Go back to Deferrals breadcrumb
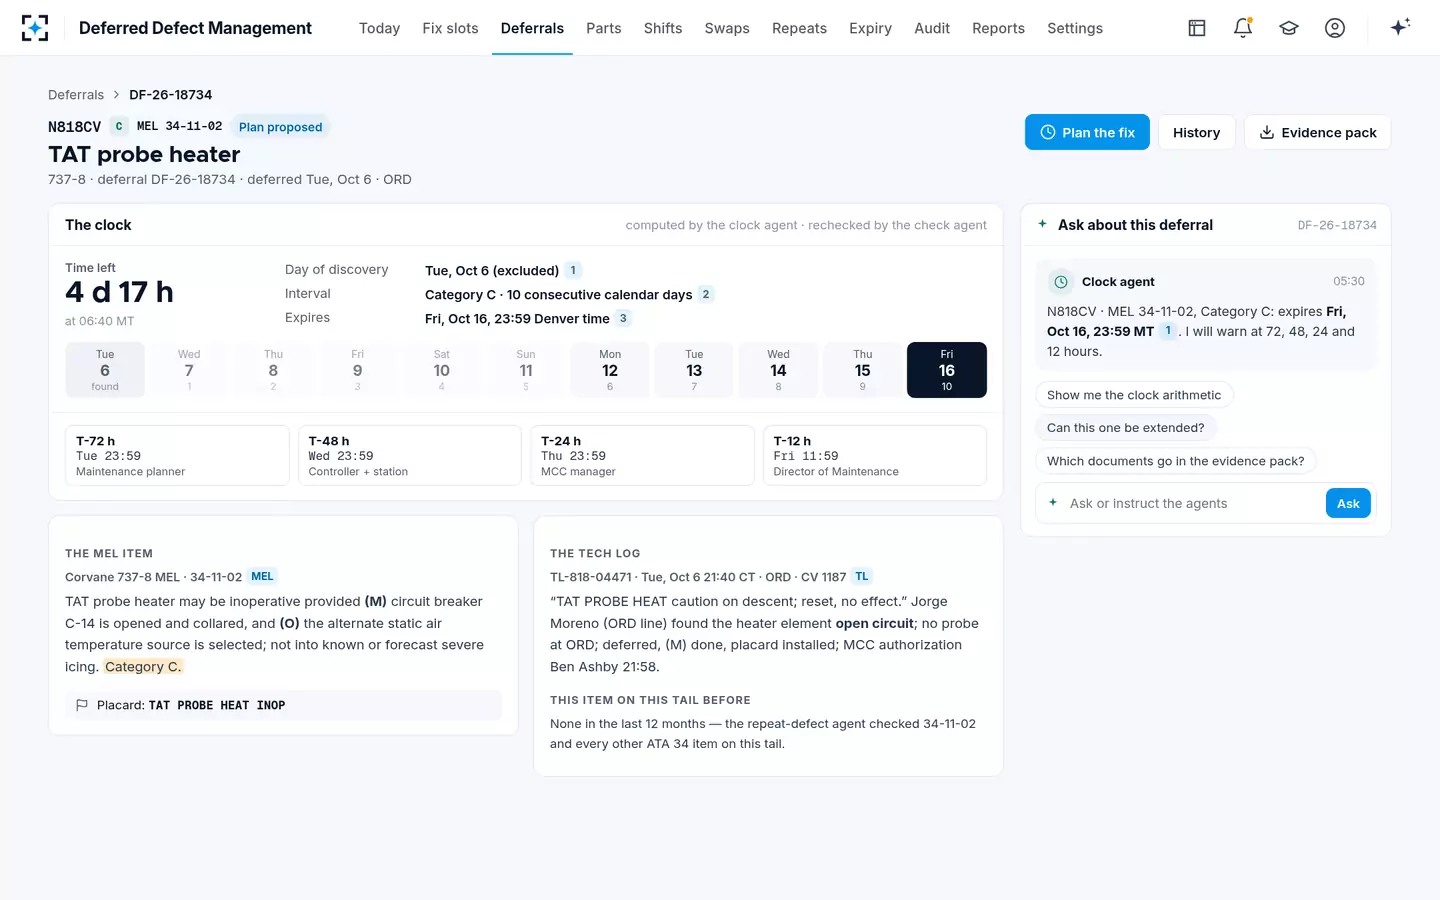 click(x=76, y=95)
